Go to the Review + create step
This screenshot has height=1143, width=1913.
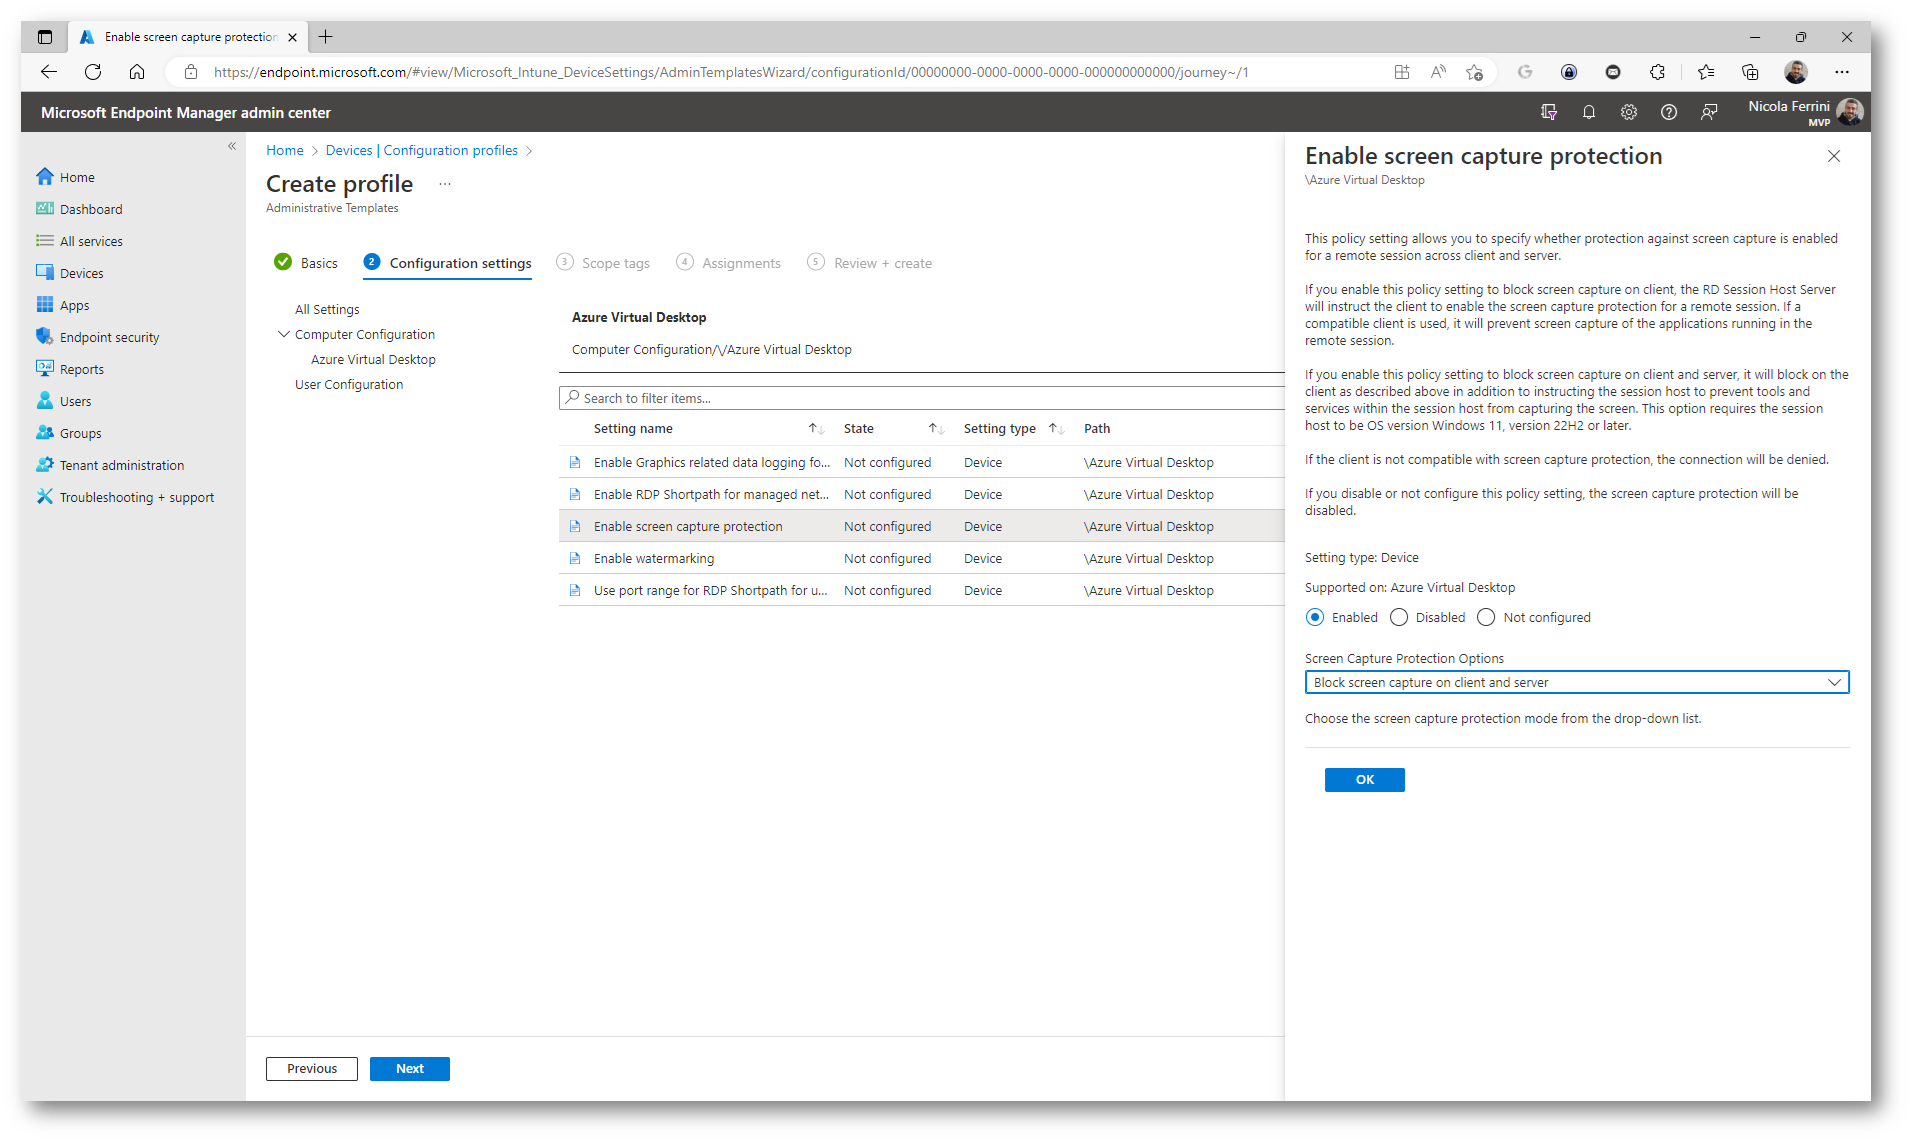pos(870,262)
